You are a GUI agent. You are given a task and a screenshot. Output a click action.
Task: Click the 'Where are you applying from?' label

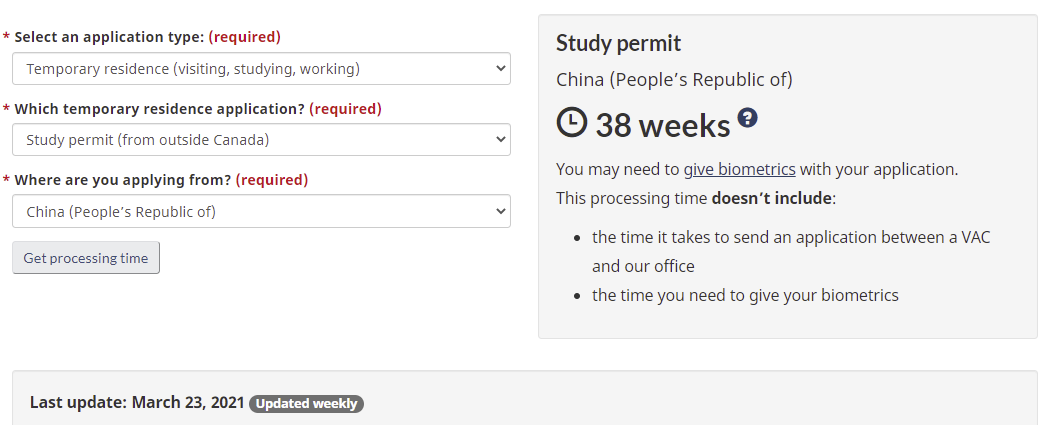(123, 180)
